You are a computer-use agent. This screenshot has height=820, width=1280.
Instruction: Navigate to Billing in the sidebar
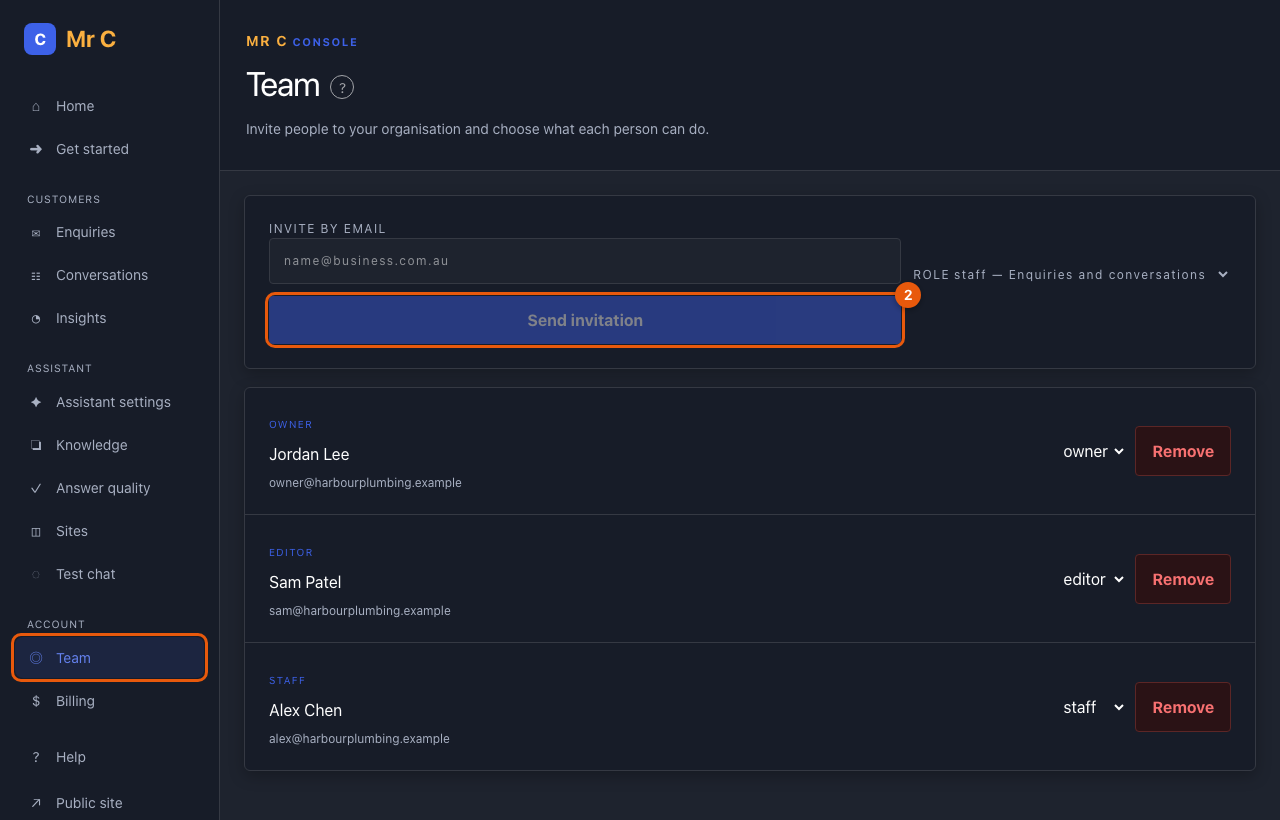point(110,701)
